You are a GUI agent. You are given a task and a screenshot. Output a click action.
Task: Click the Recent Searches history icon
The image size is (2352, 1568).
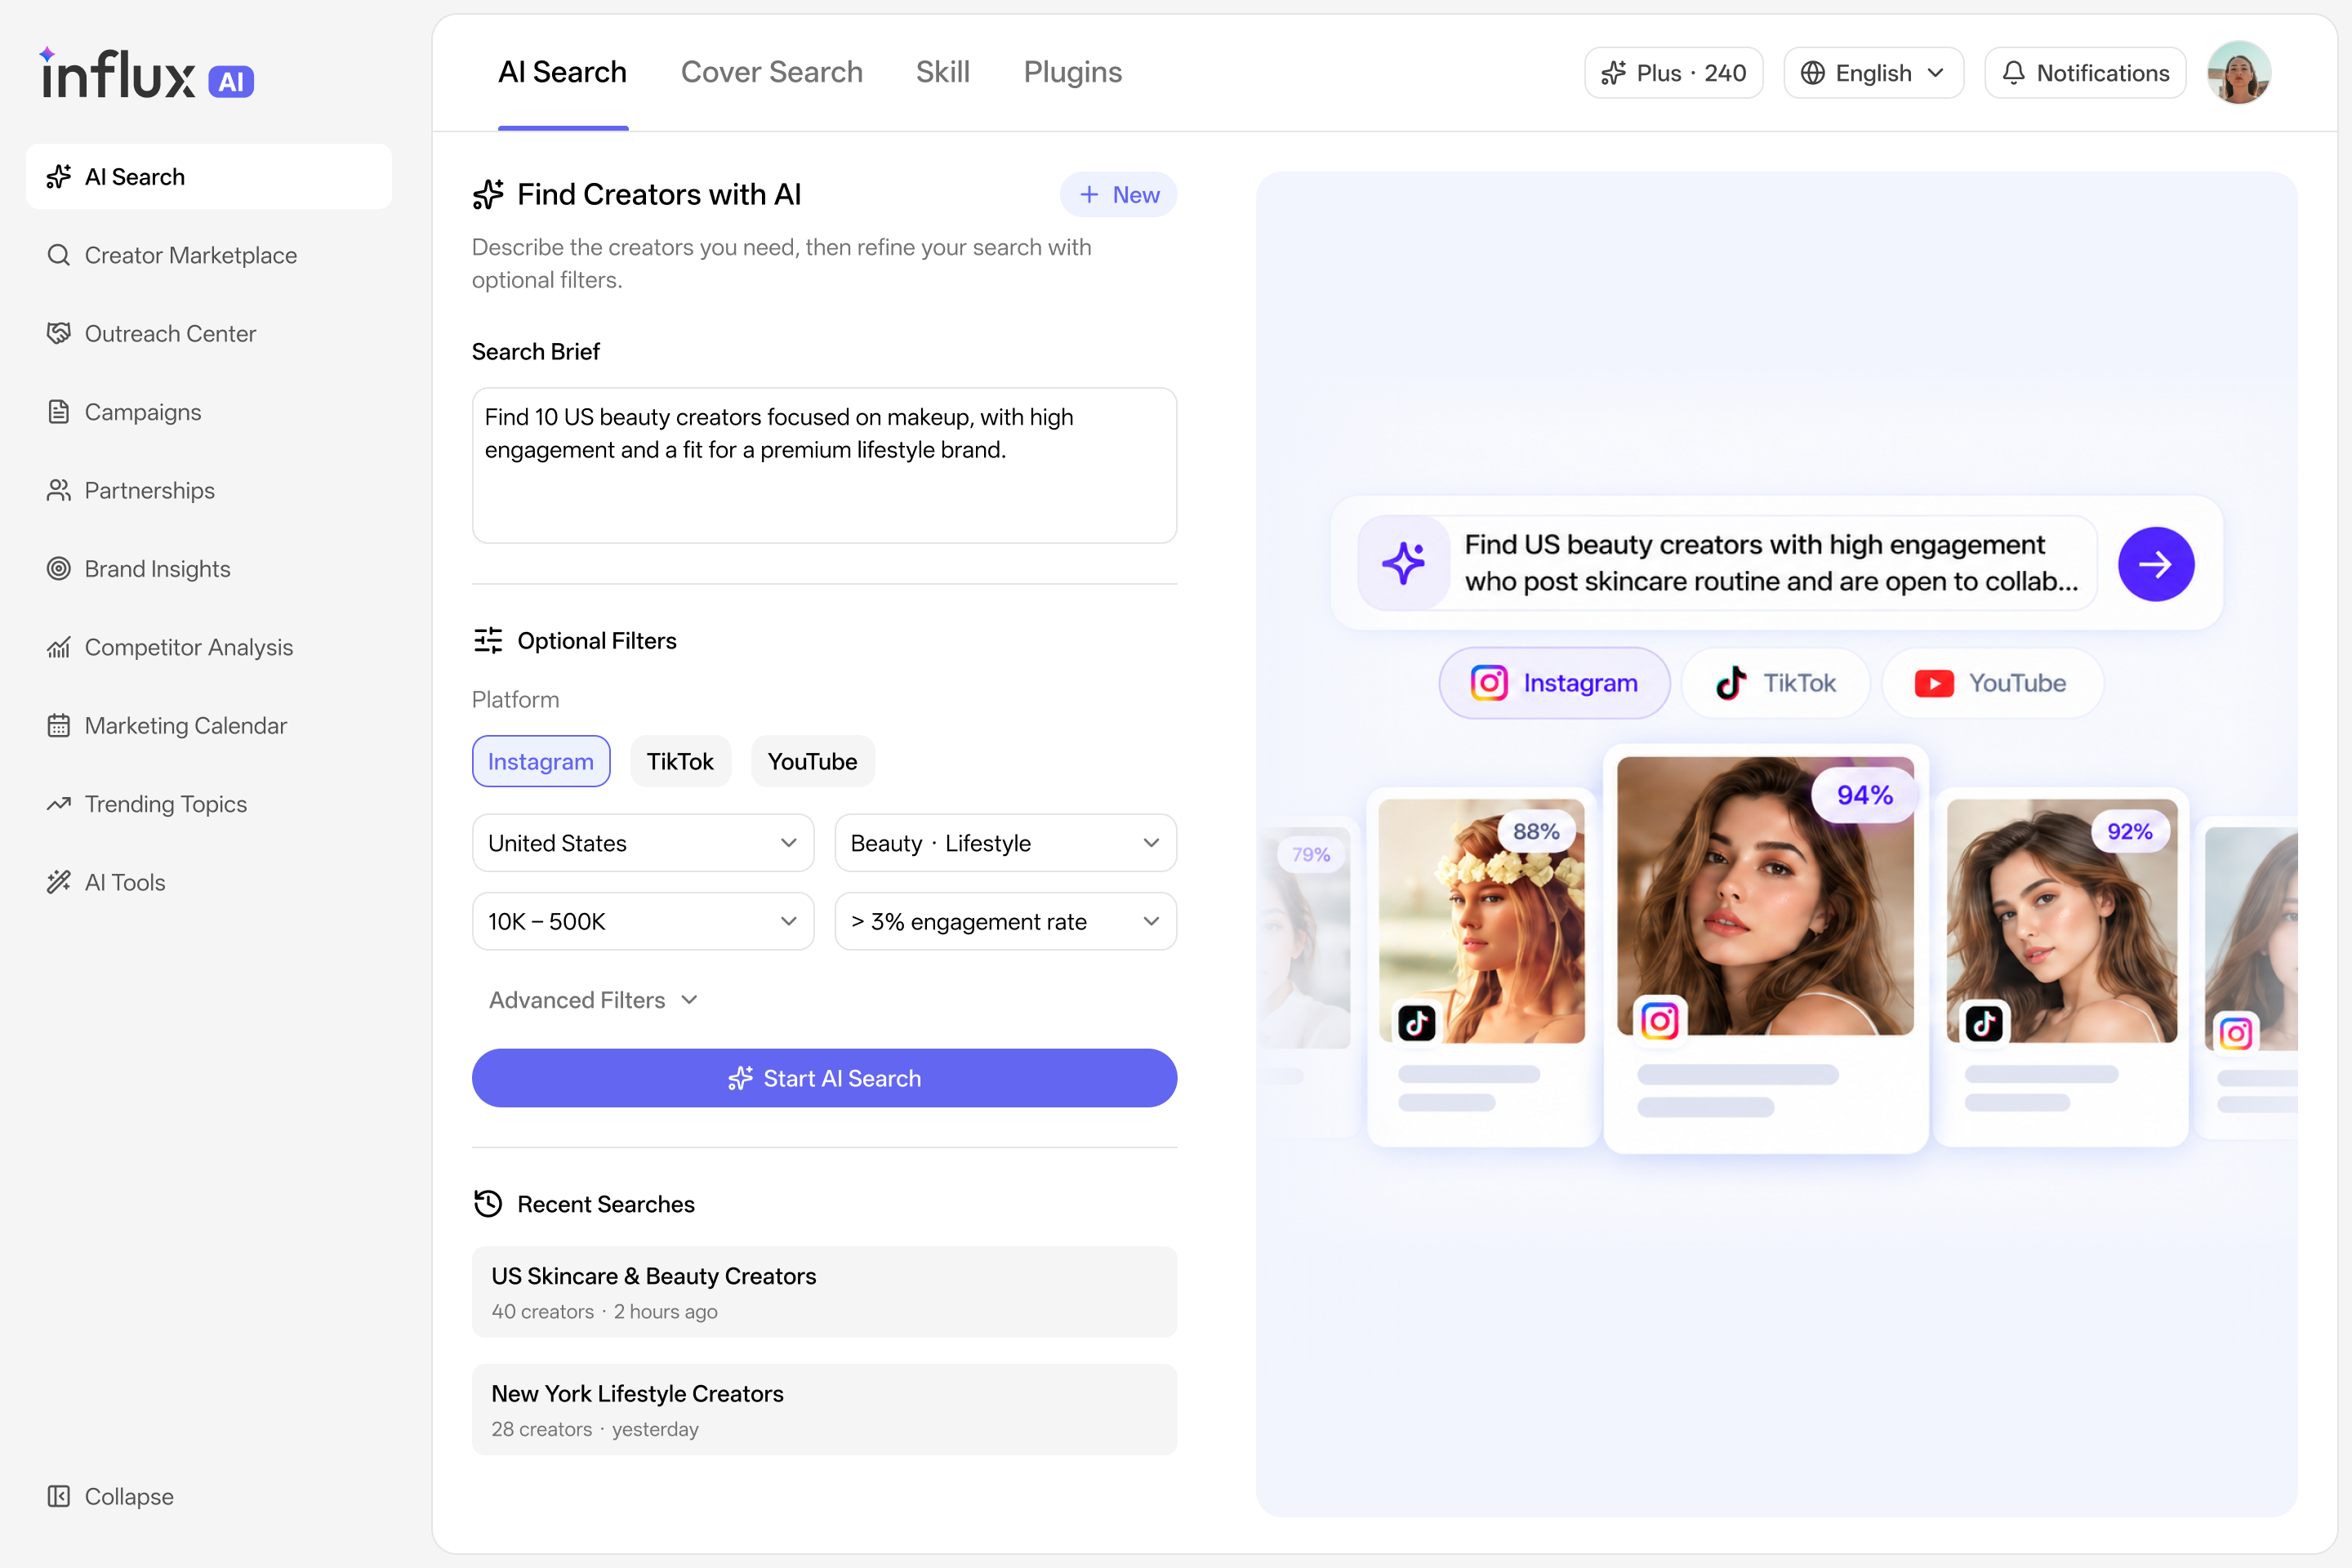click(x=488, y=1204)
